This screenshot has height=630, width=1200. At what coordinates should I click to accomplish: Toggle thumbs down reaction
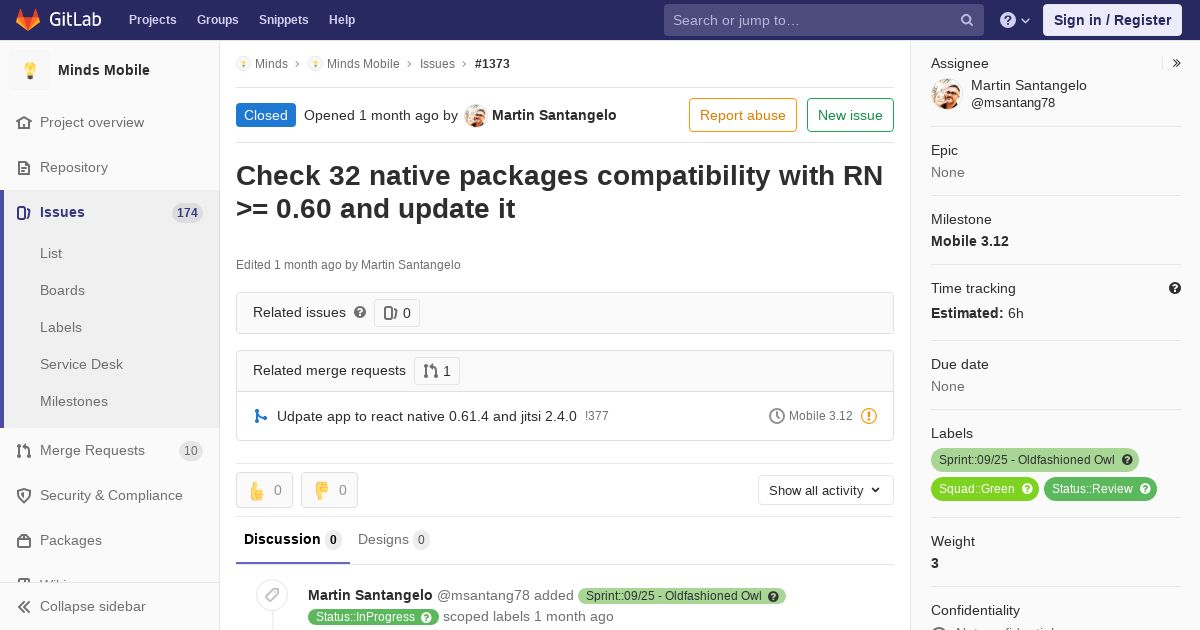click(x=329, y=490)
